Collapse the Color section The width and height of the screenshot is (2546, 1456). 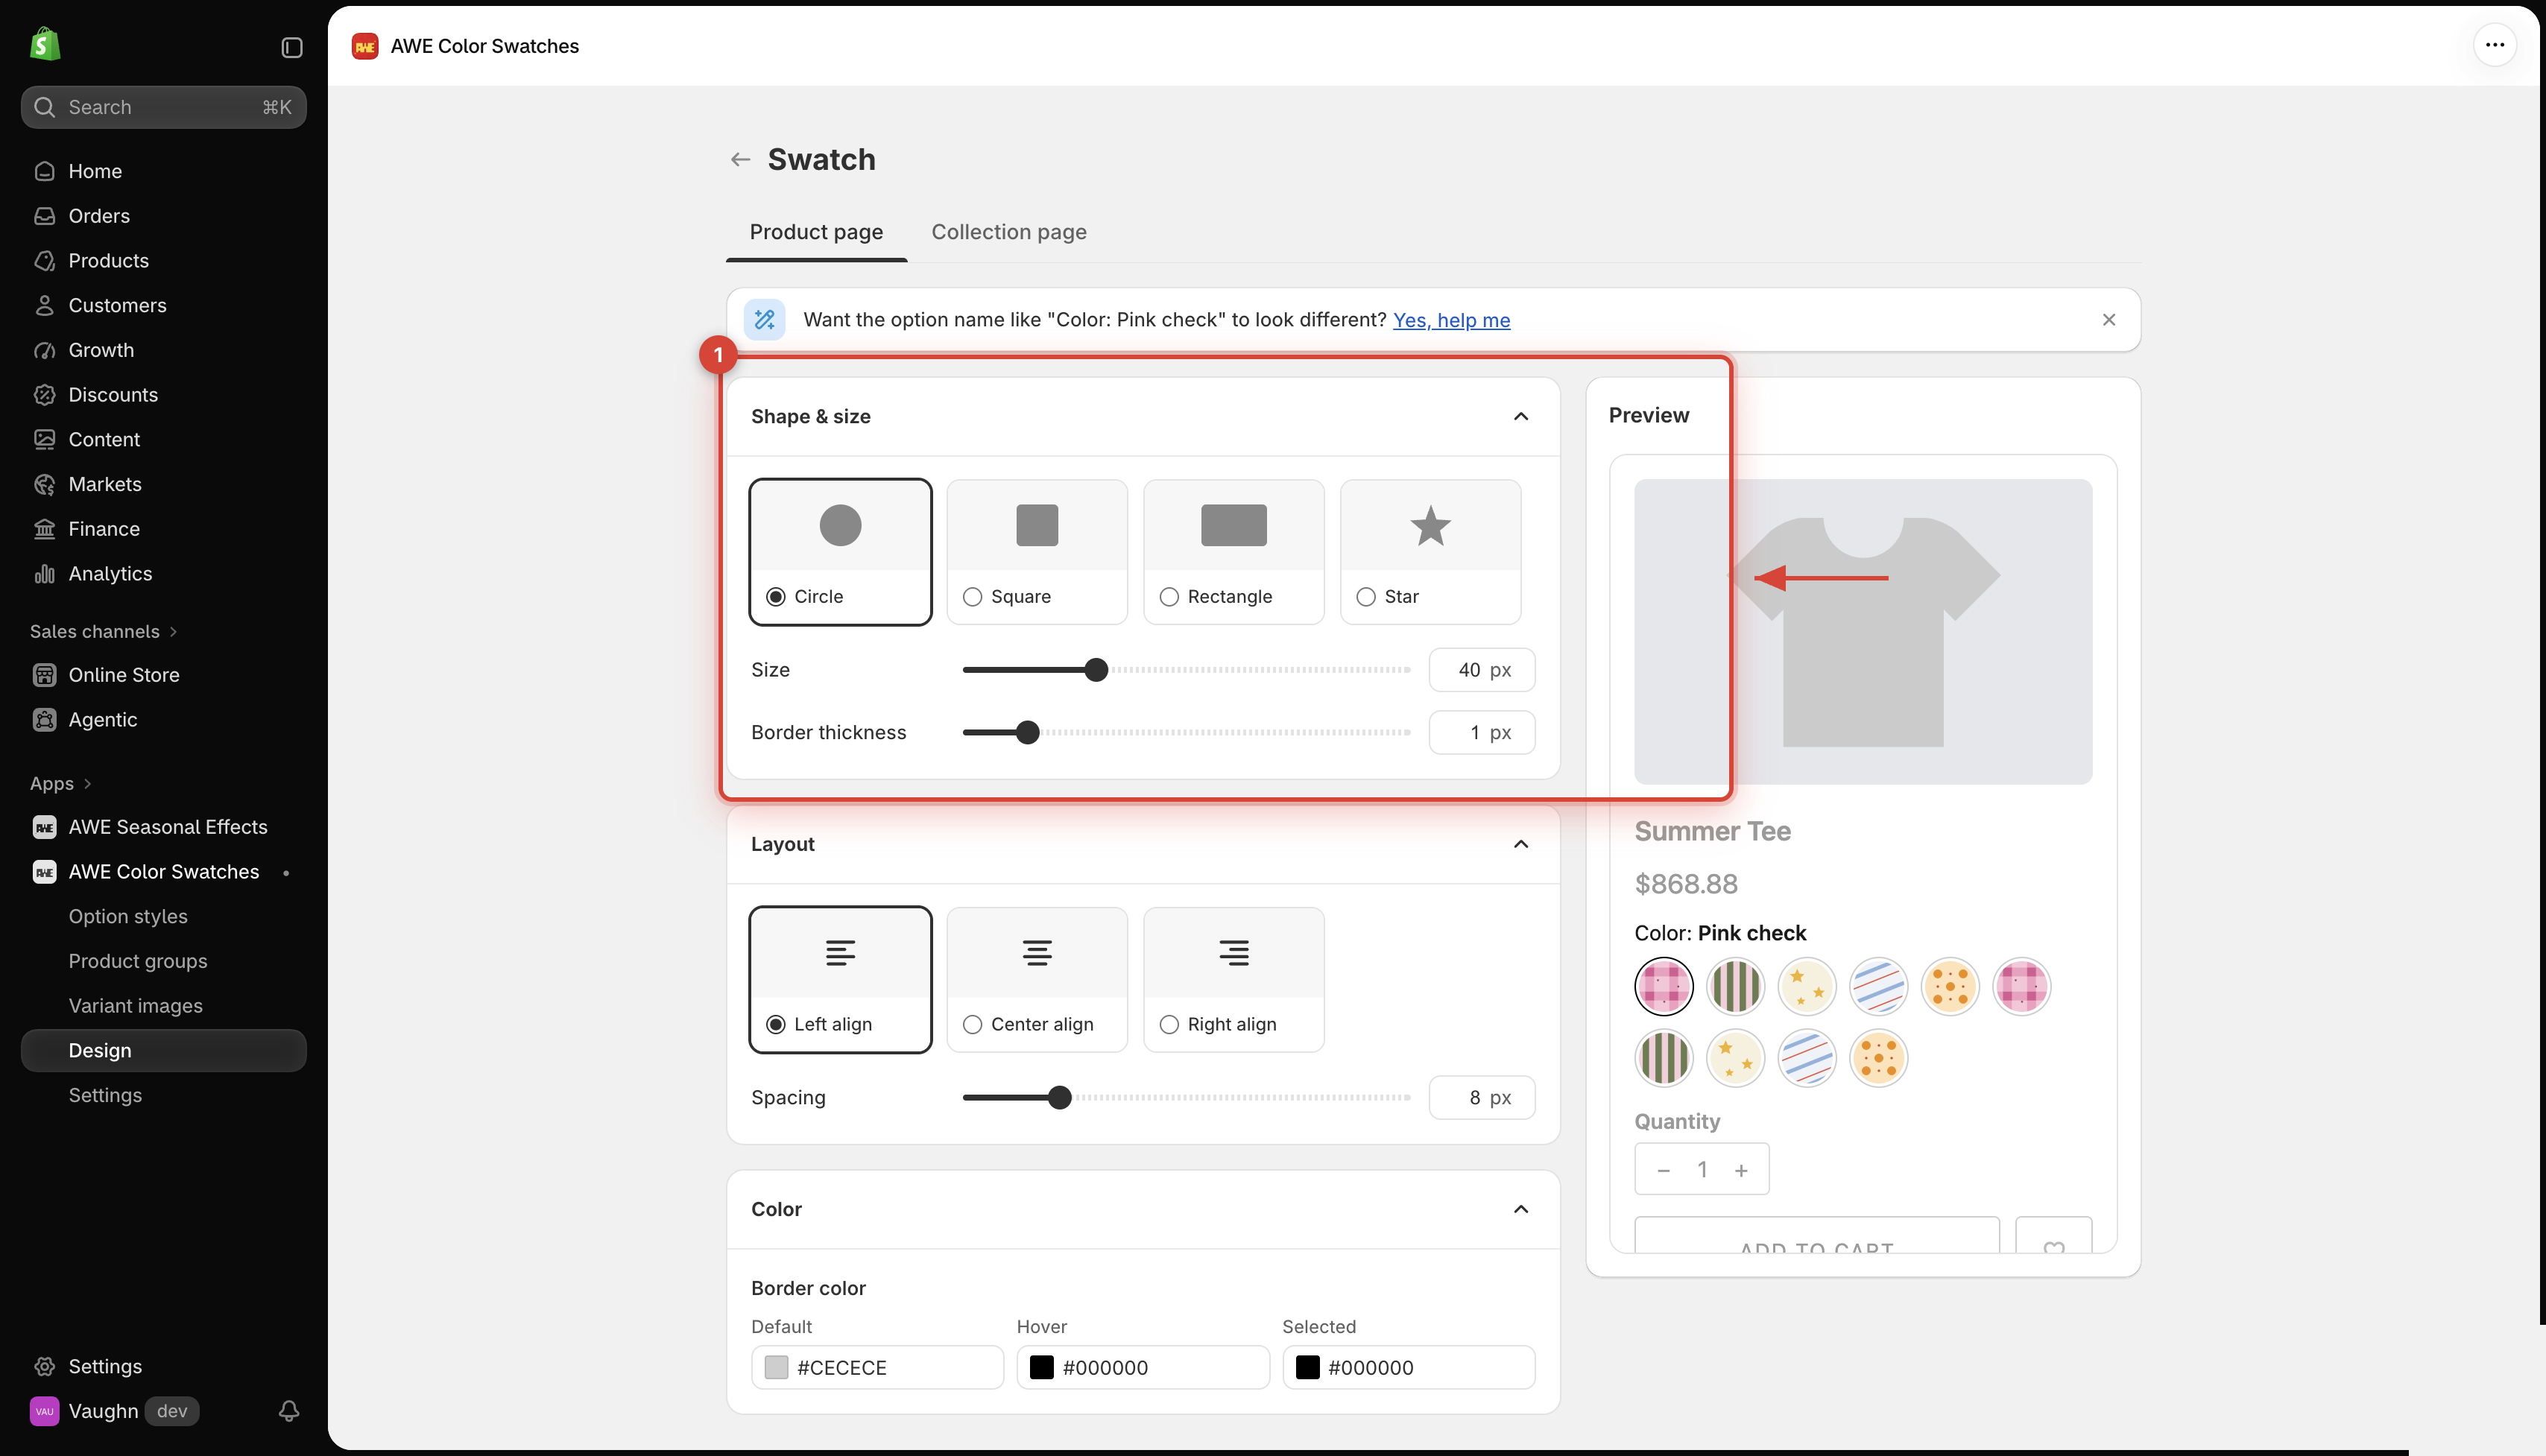point(1520,1209)
